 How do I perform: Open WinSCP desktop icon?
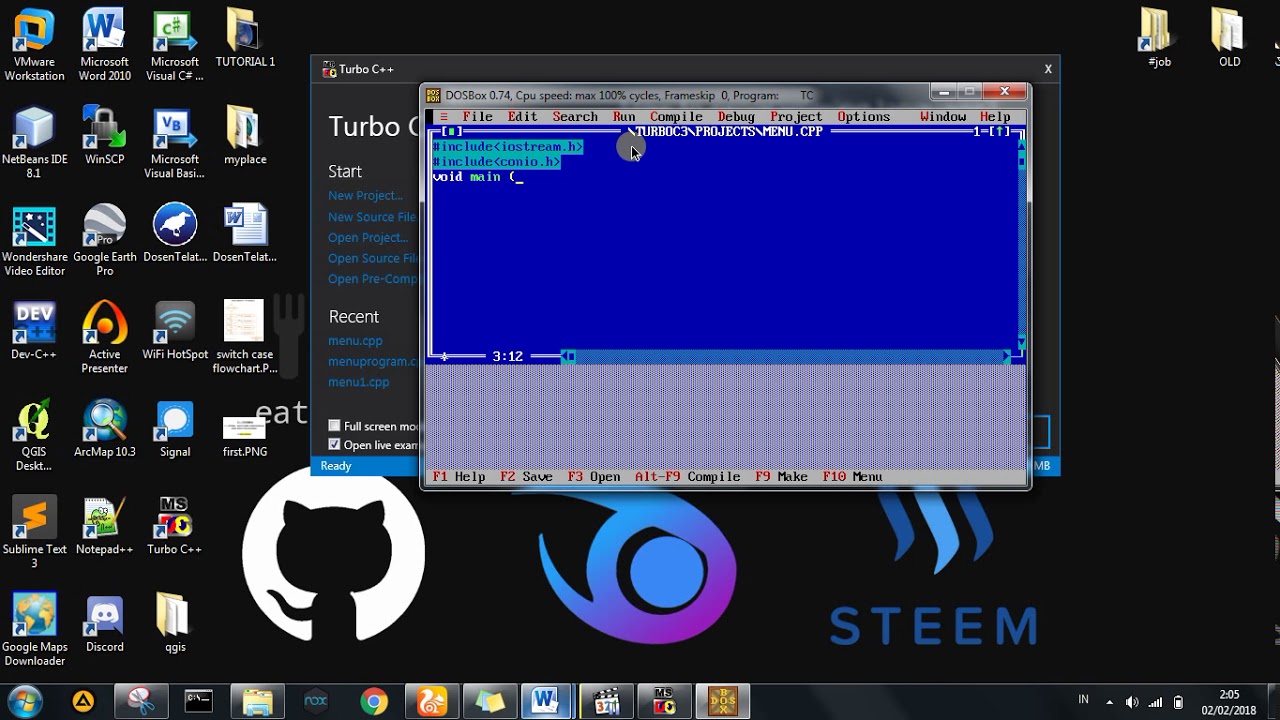(104, 136)
